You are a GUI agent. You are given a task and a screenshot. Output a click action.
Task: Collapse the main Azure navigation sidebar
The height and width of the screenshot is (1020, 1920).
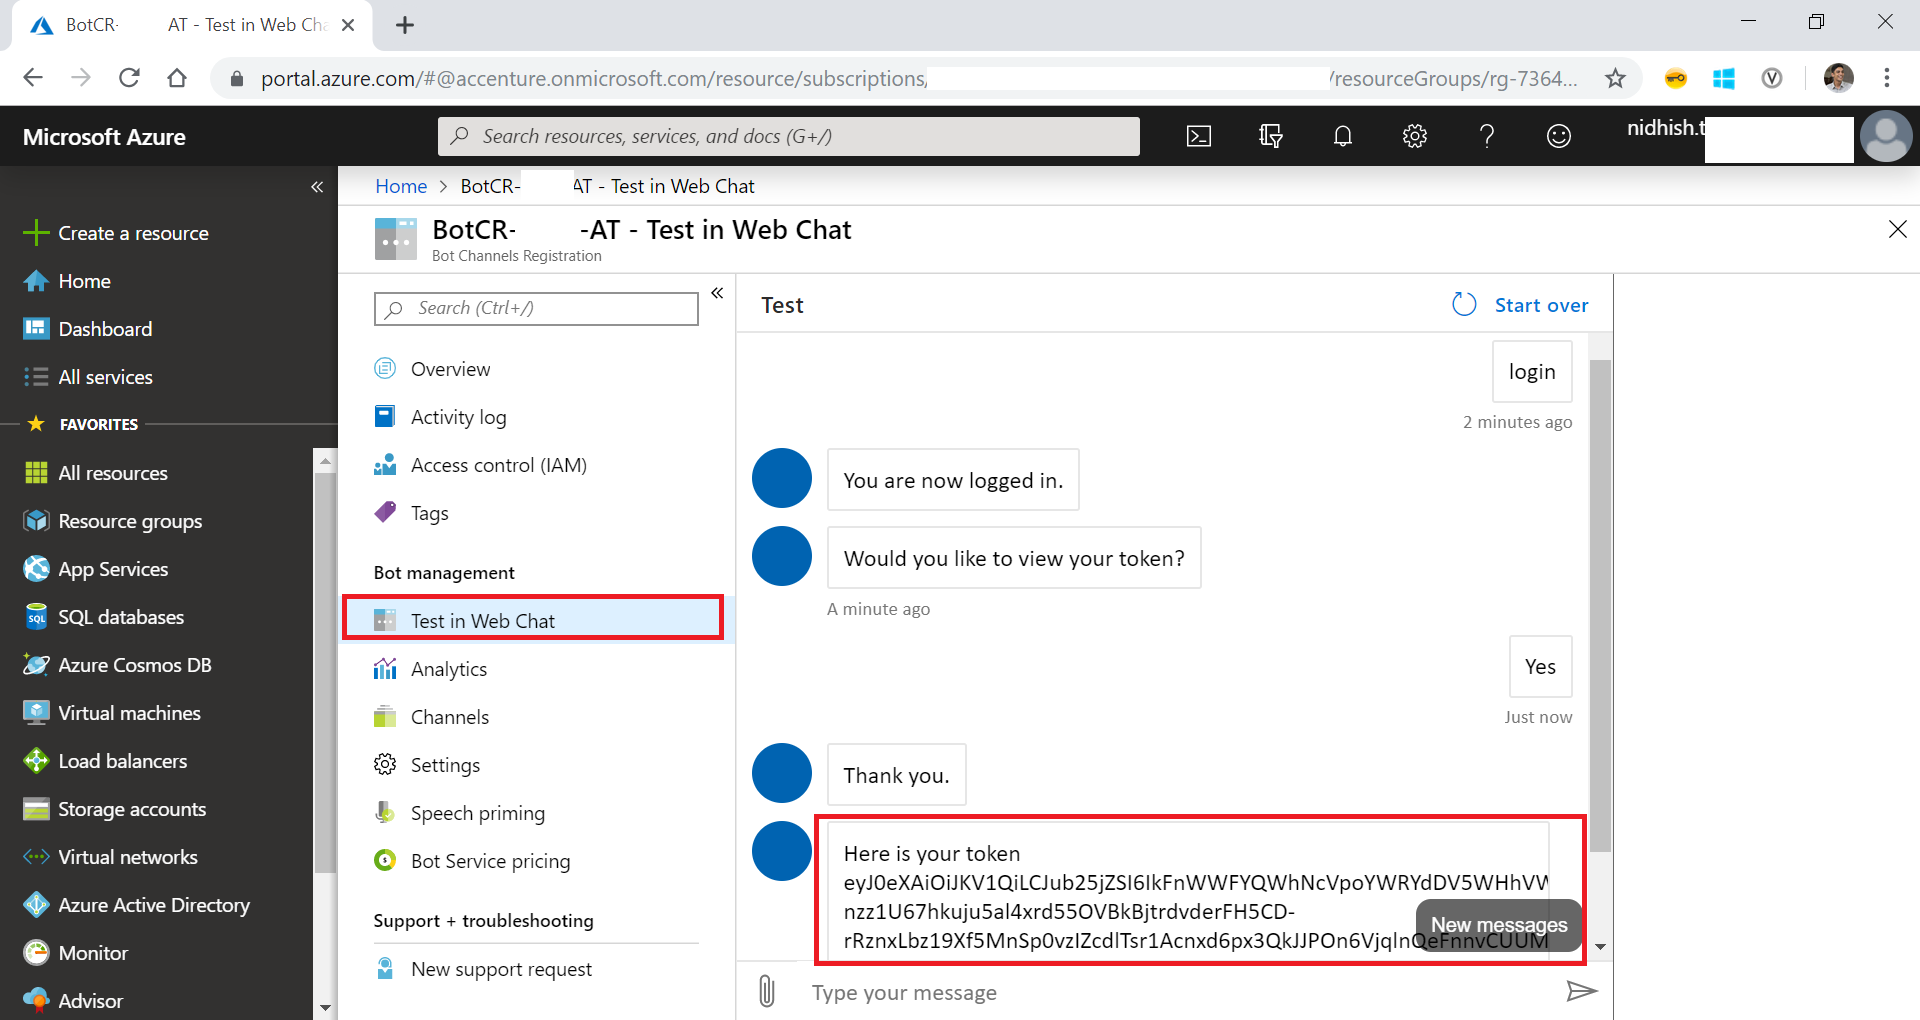point(317,186)
